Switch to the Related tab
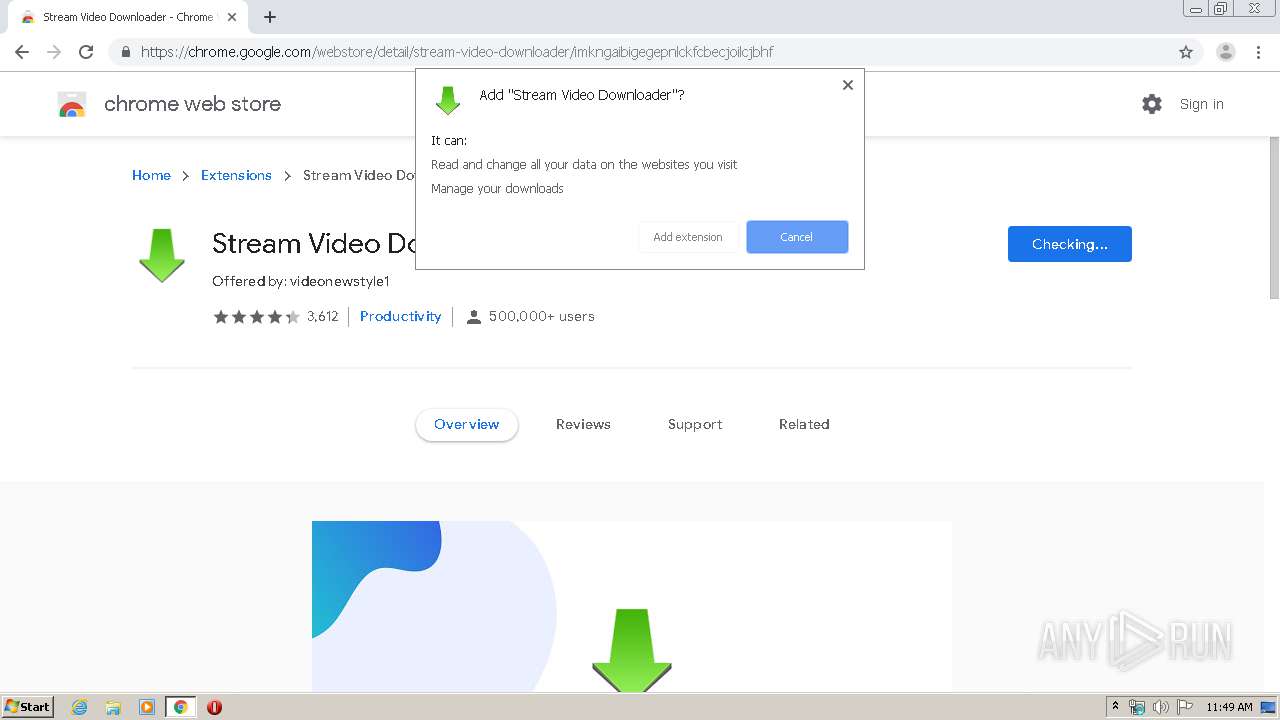 pos(804,424)
